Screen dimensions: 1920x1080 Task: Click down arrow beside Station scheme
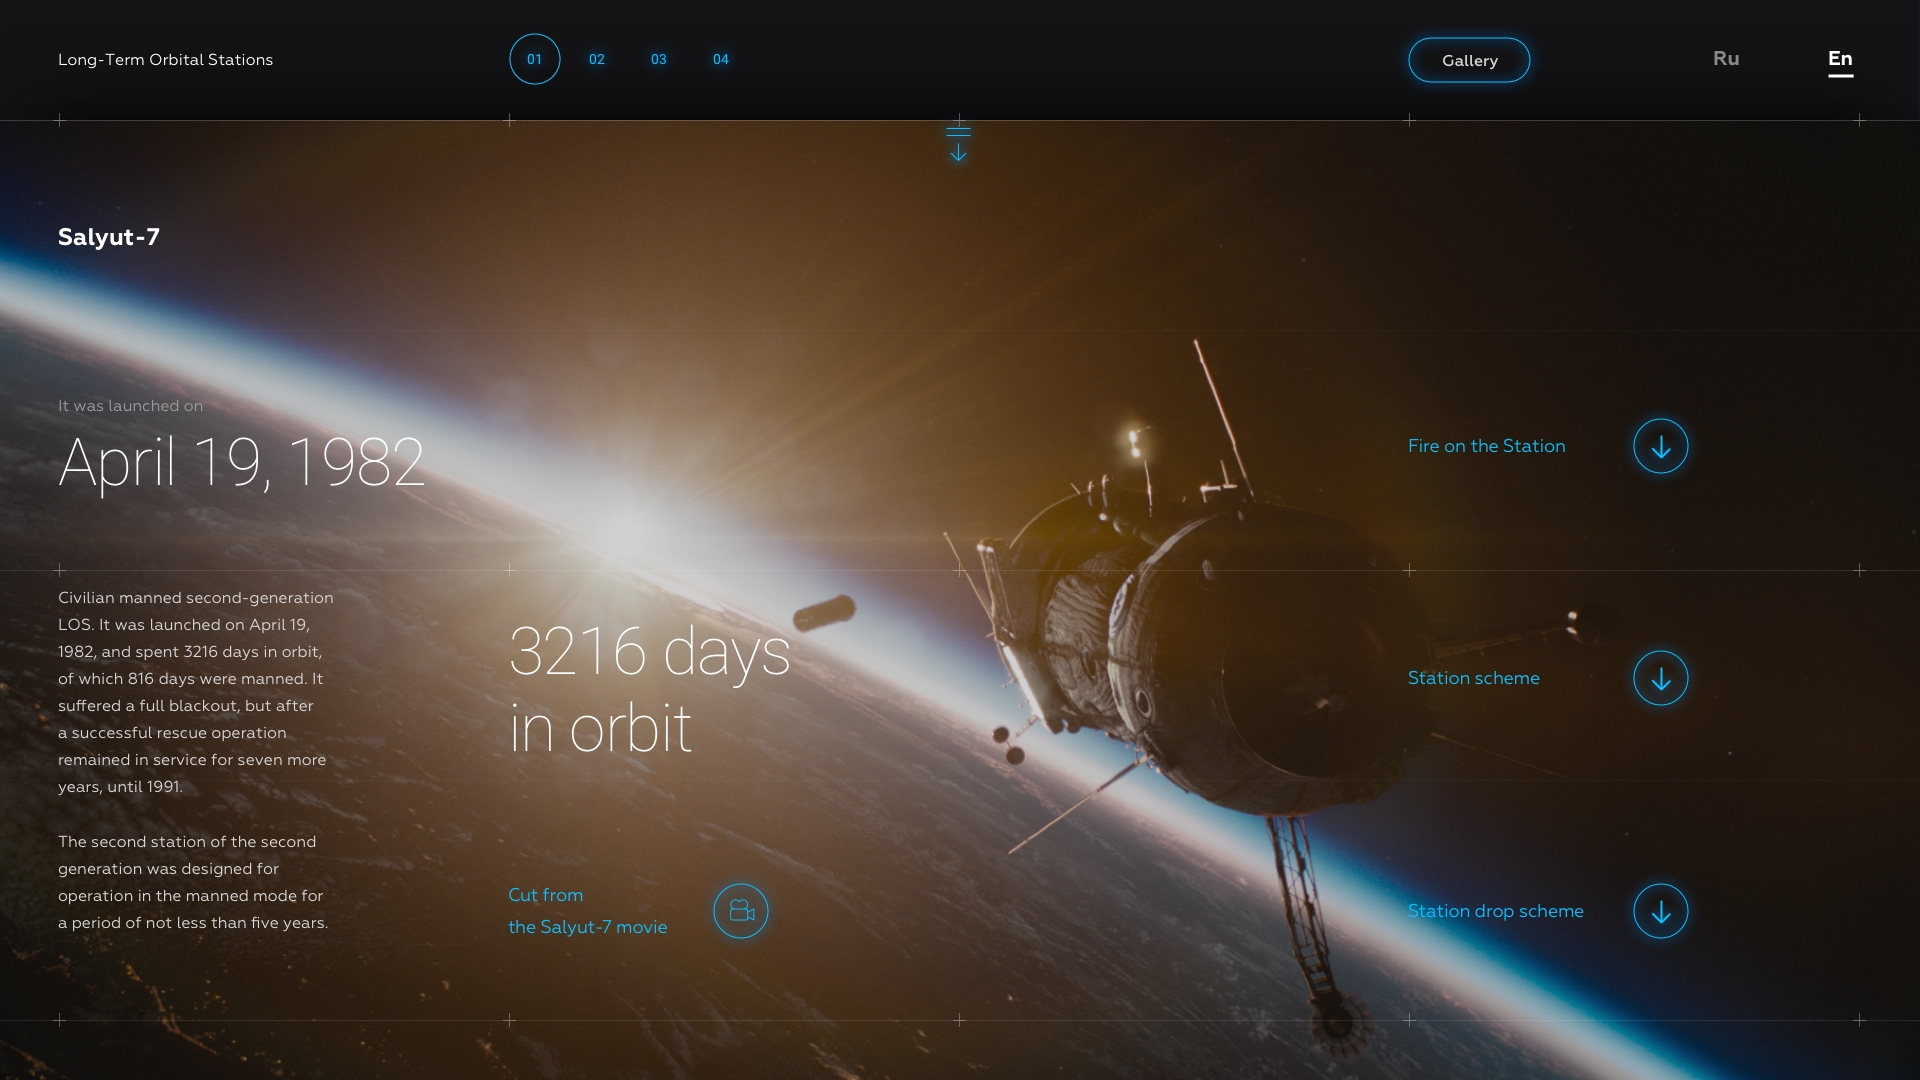click(1660, 678)
